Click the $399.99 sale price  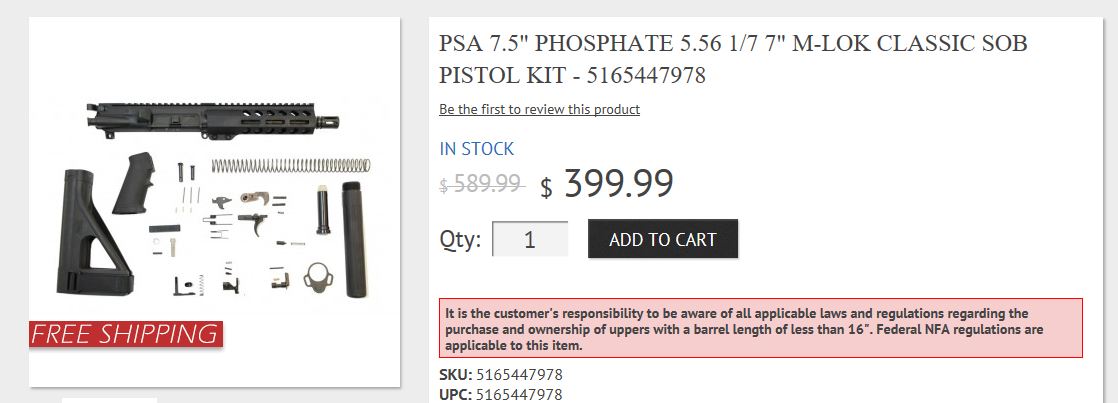click(x=607, y=183)
